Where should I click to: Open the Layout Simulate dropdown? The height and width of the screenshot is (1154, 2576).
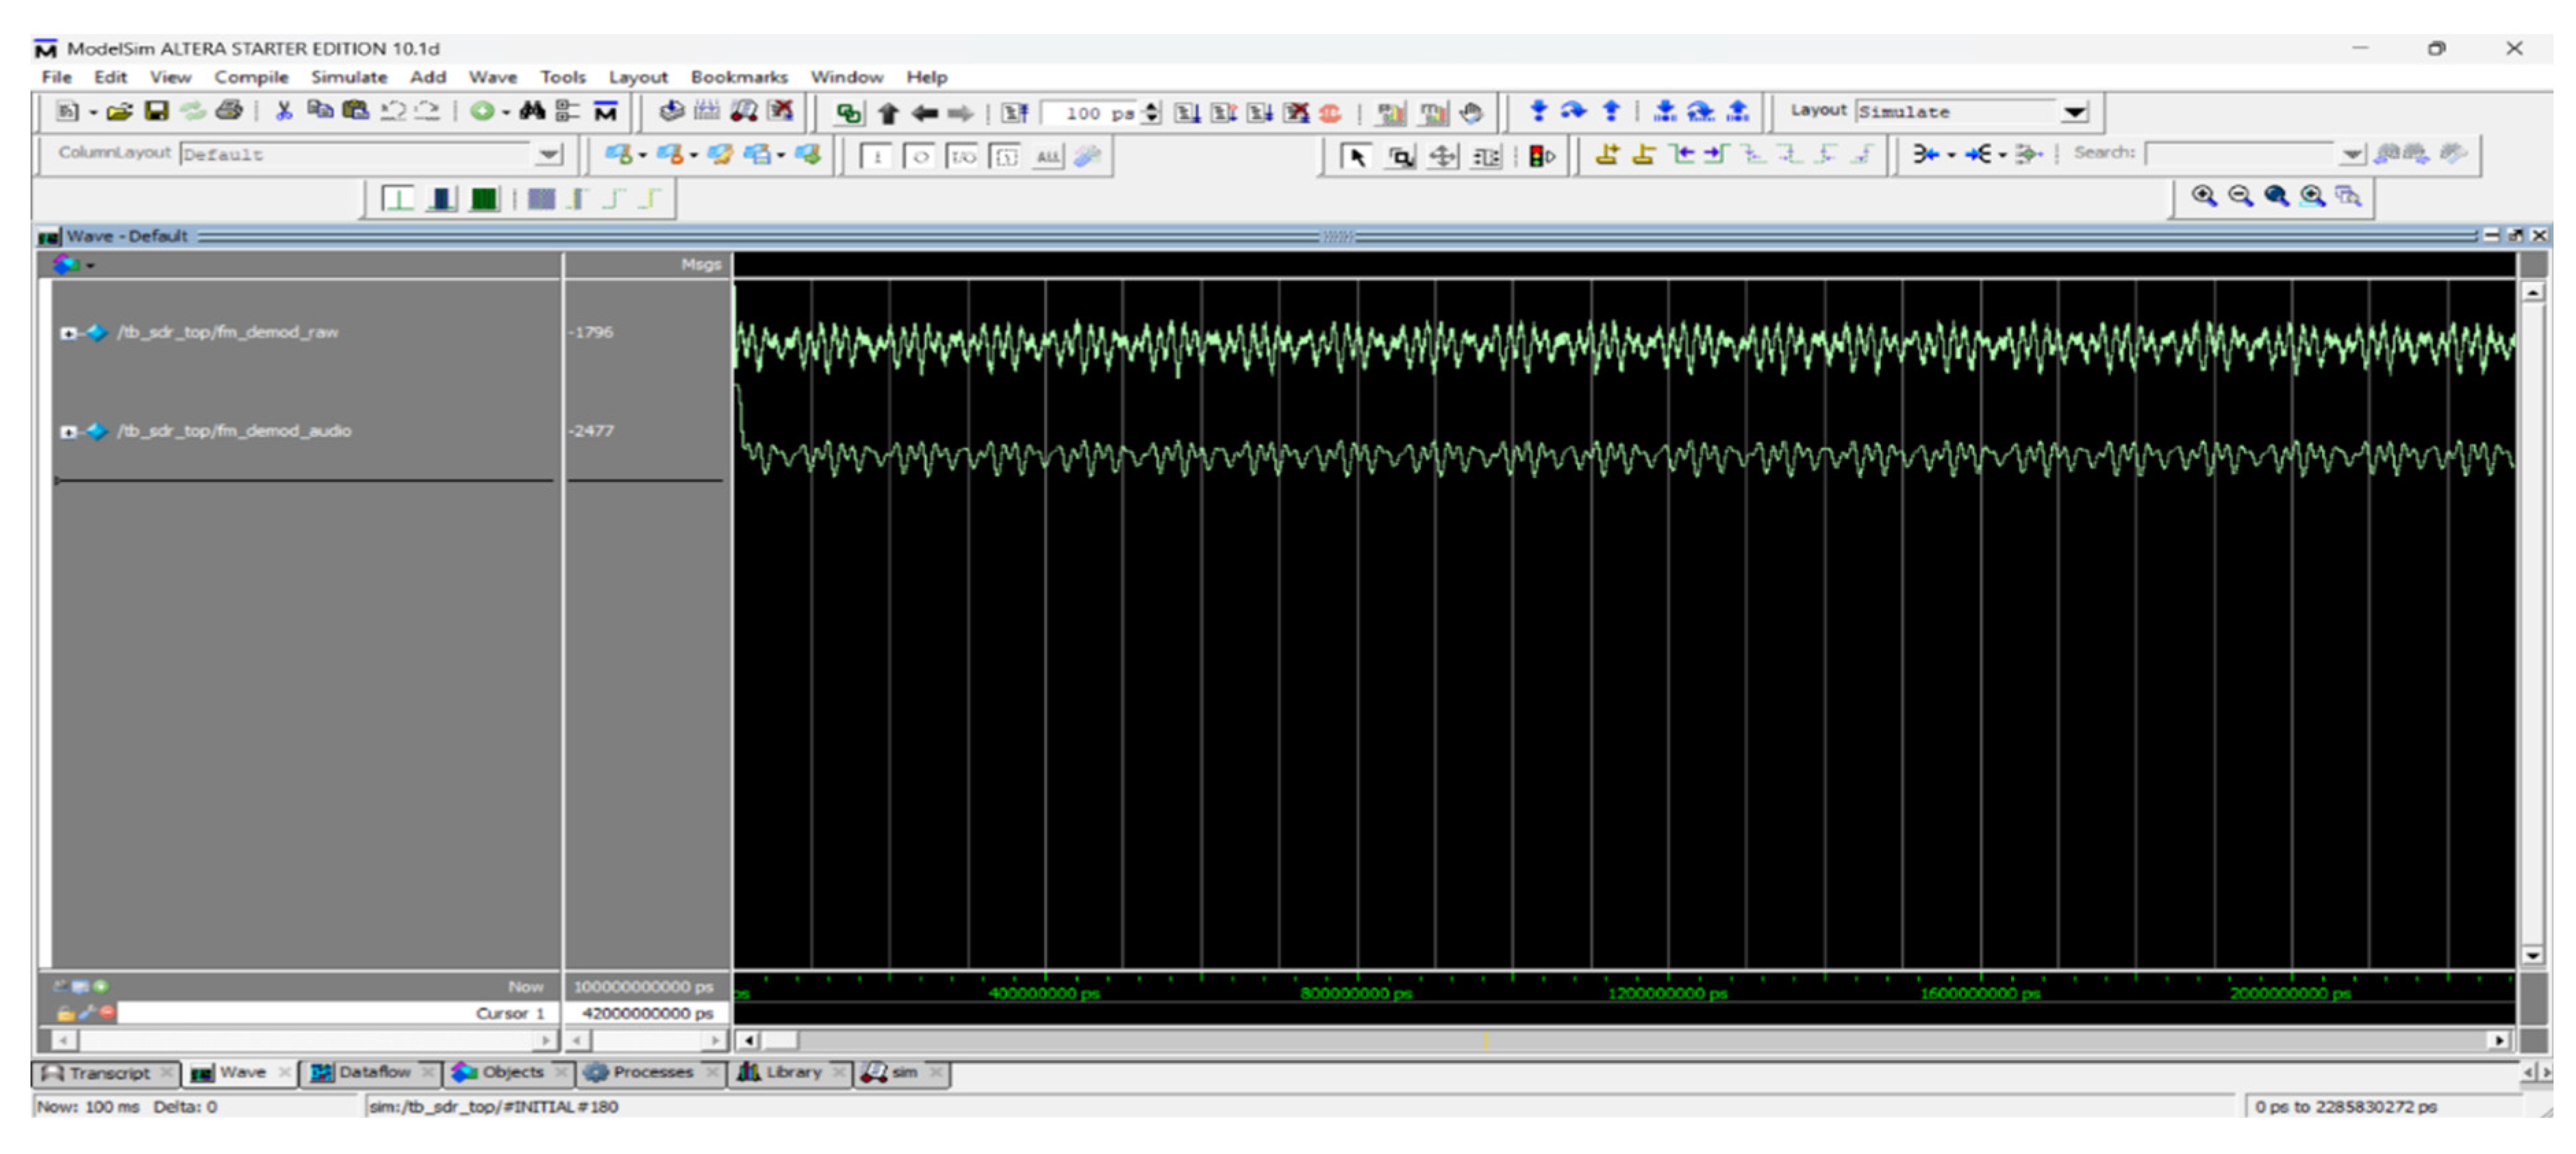pyautogui.click(x=2075, y=112)
